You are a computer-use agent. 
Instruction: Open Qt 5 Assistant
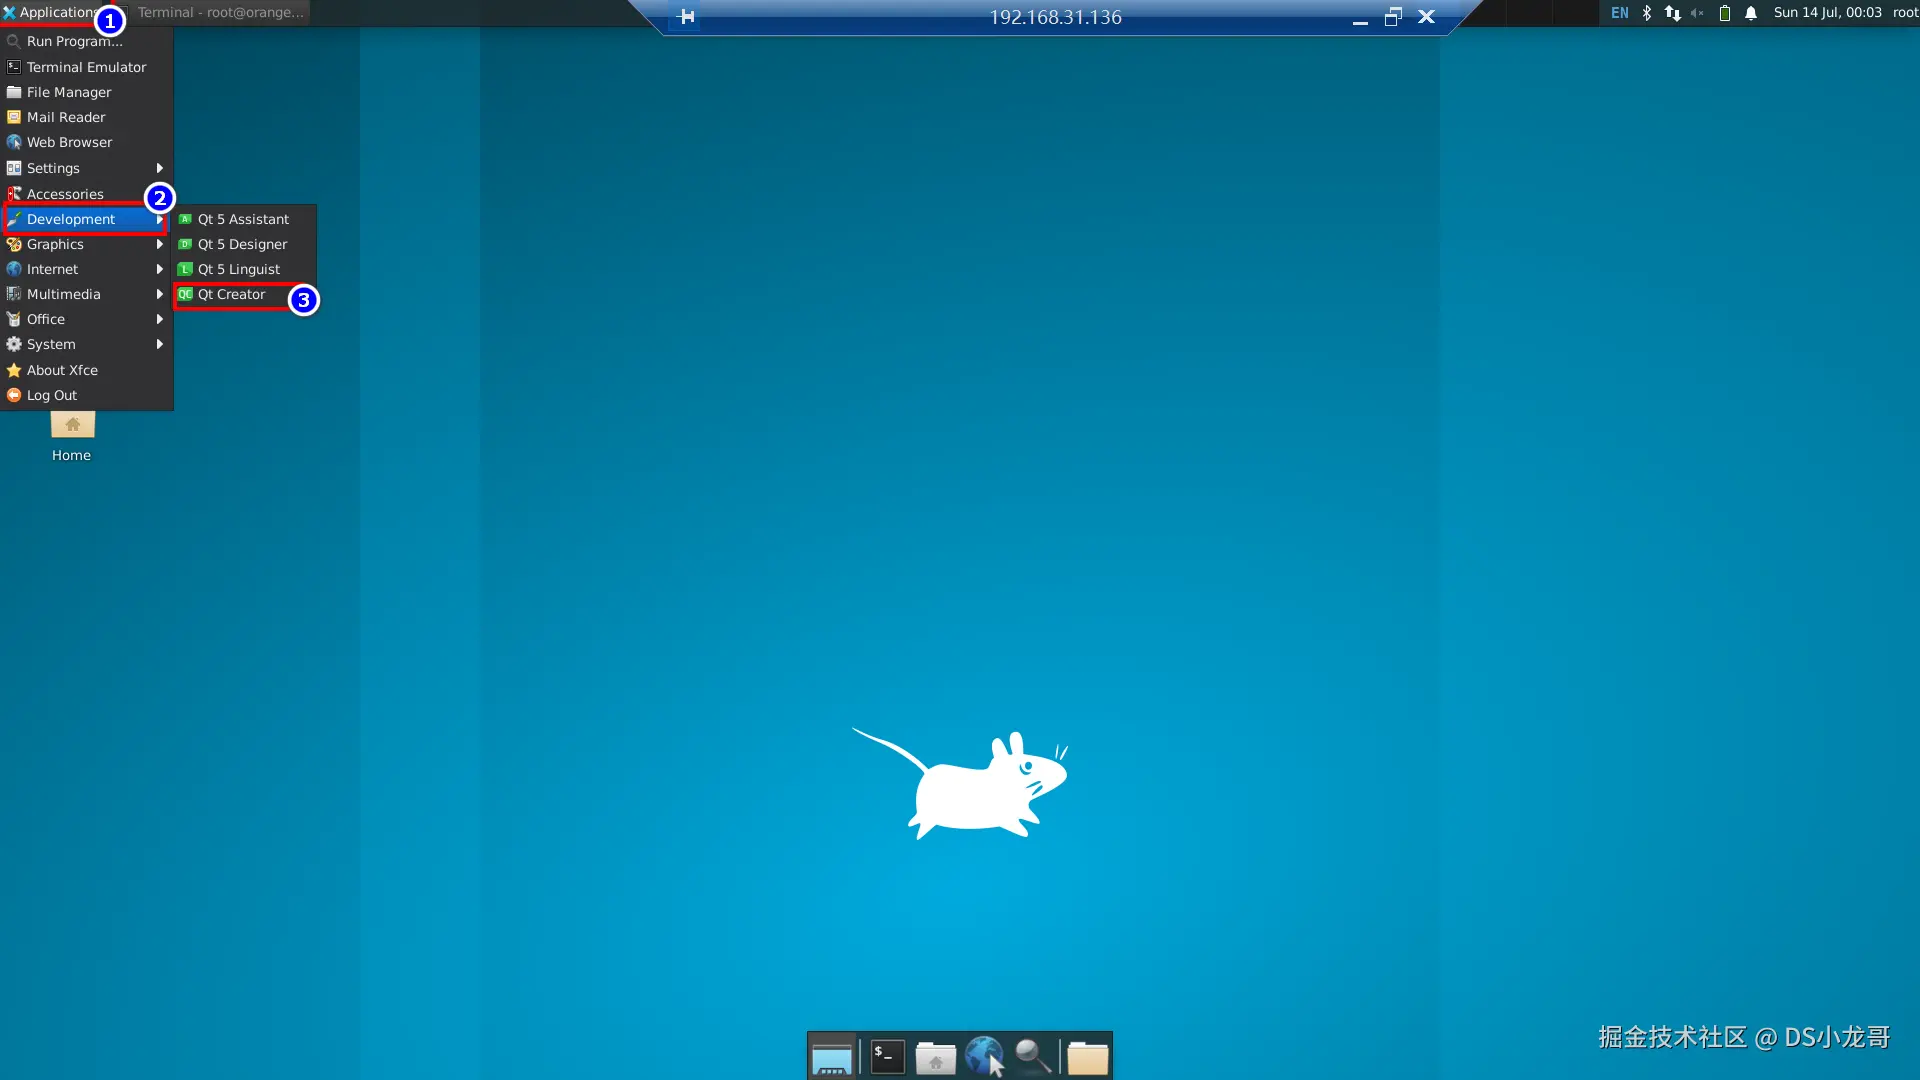[242, 219]
